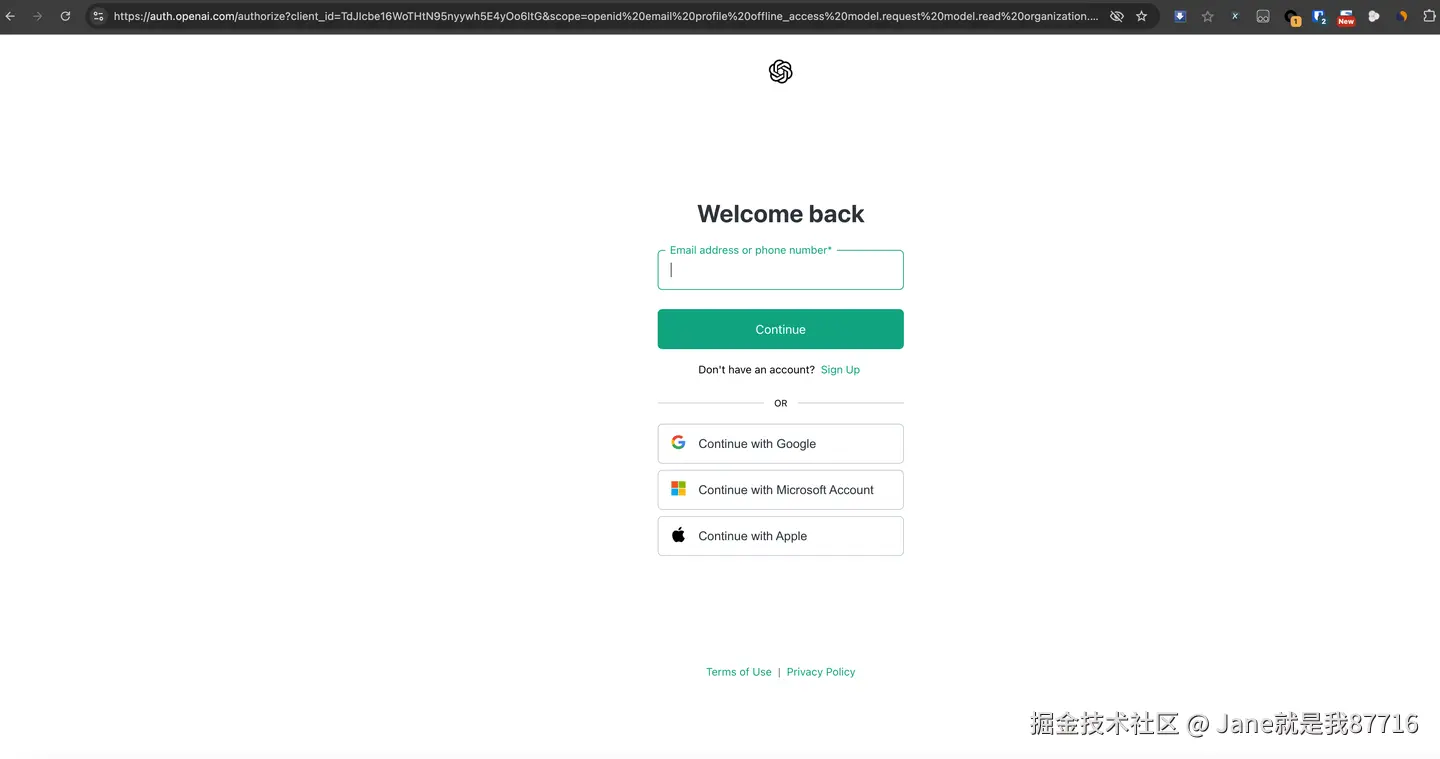Open the white circles extension icon
The image size is (1440, 759).
[x=1374, y=16]
